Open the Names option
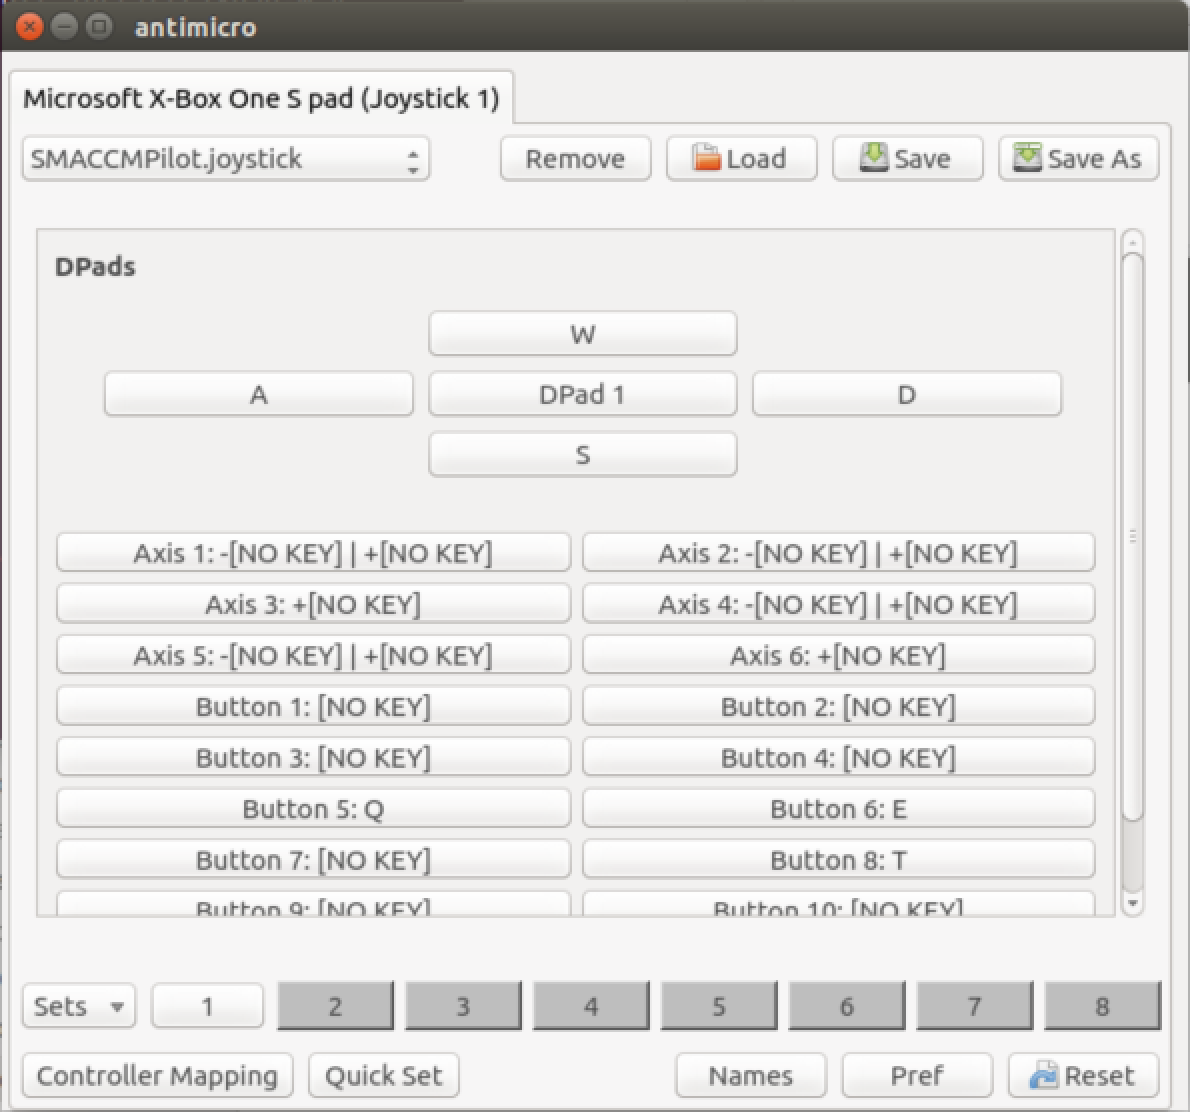 click(x=750, y=1076)
